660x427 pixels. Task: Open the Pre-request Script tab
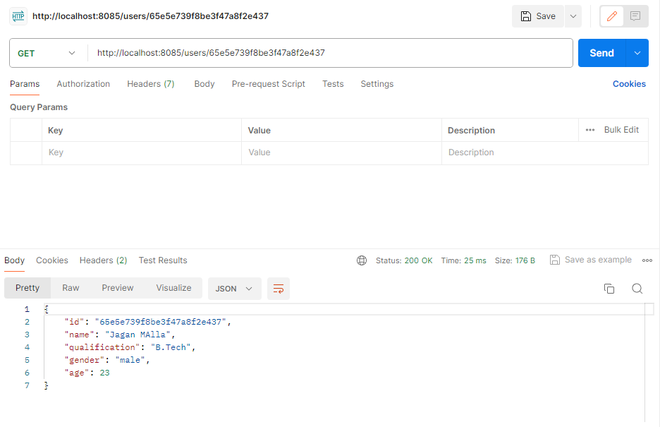click(x=268, y=84)
